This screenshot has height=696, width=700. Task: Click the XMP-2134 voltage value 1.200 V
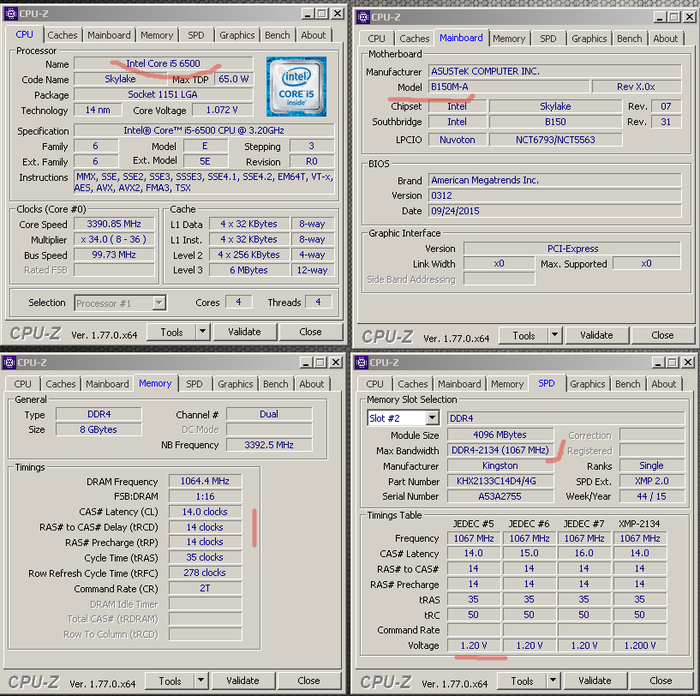tap(640, 646)
